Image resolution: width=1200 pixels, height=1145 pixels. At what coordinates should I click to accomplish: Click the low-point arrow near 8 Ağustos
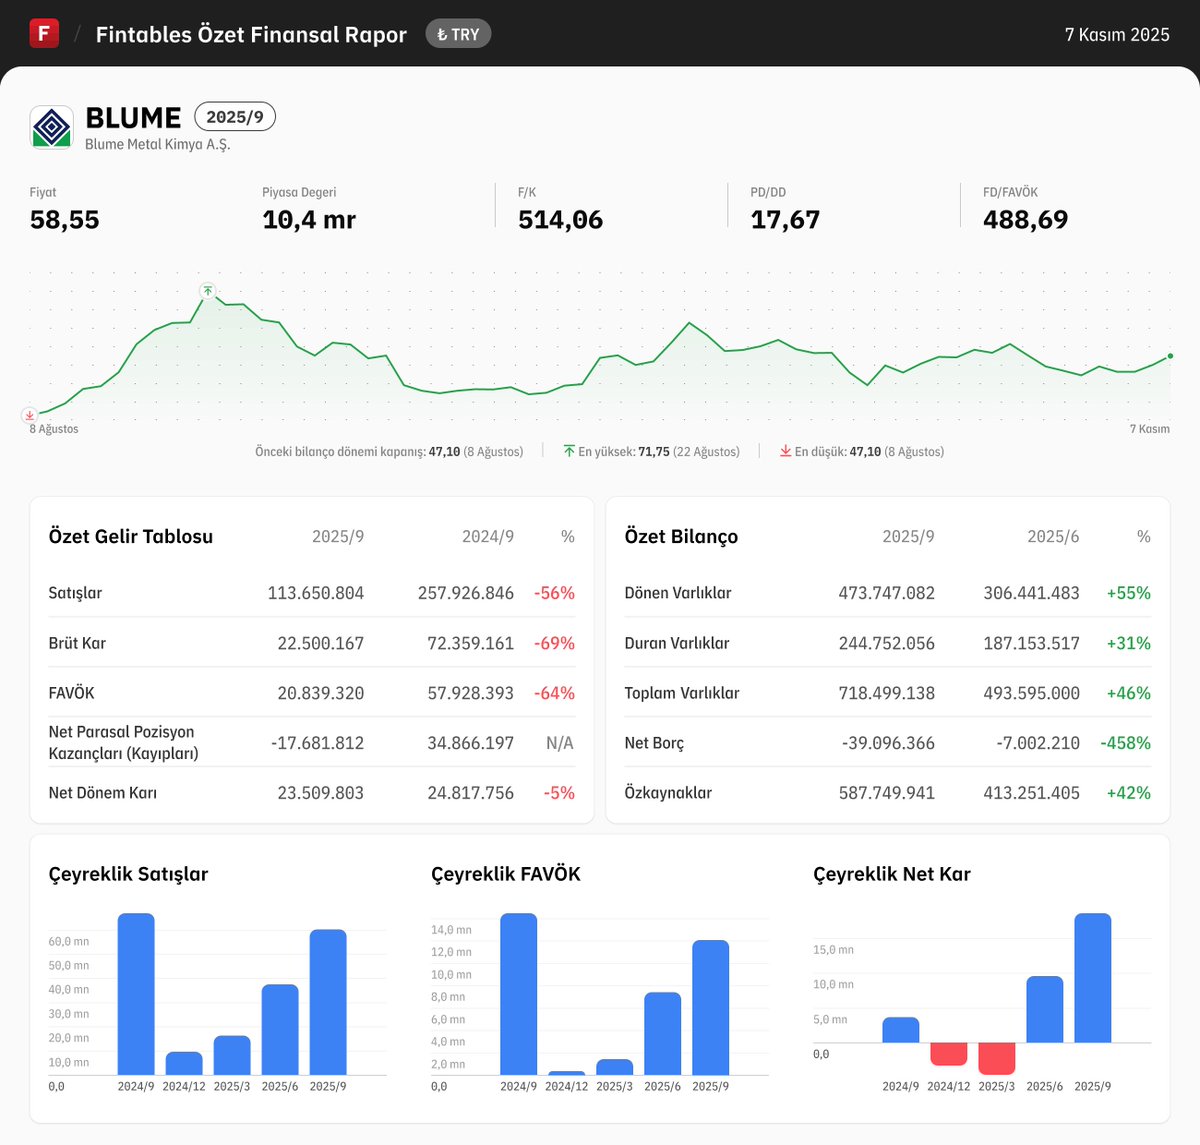[30, 415]
